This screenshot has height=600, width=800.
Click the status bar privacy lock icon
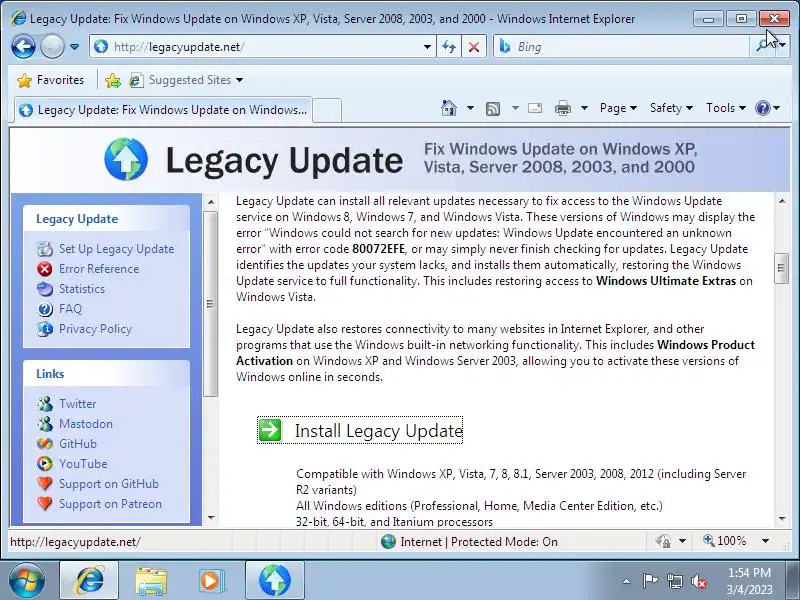(x=664, y=541)
